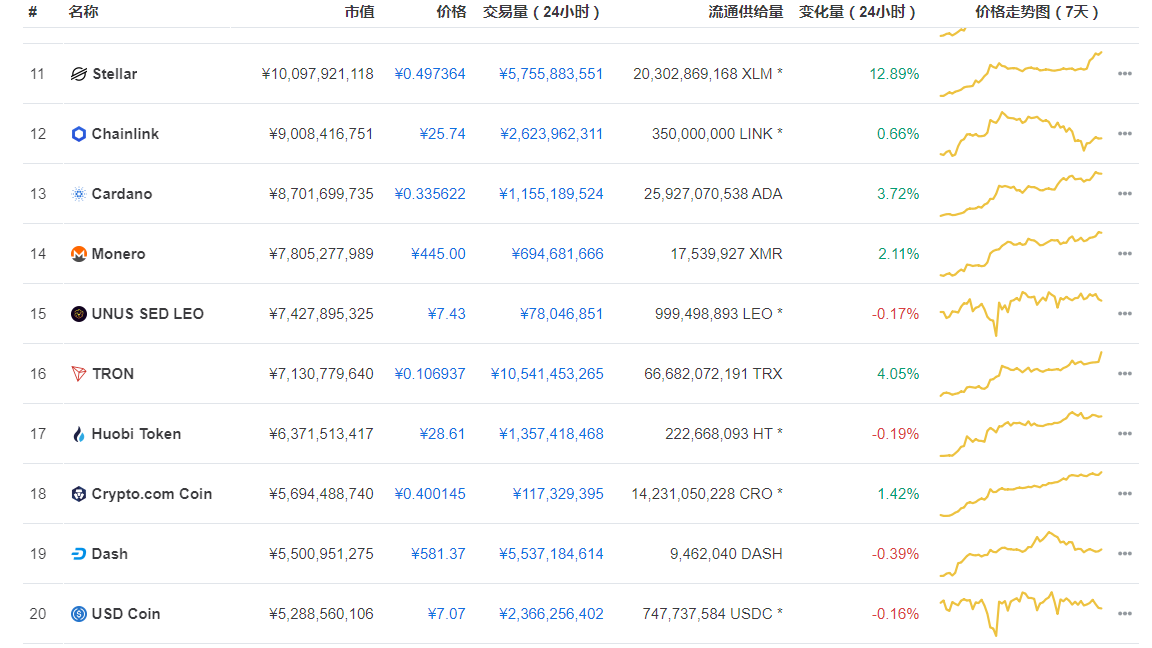Image resolution: width=1152 pixels, height=648 pixels.
Task: Click Huobi Token volume ¥1,357,418,468
Action: point(551,434)
